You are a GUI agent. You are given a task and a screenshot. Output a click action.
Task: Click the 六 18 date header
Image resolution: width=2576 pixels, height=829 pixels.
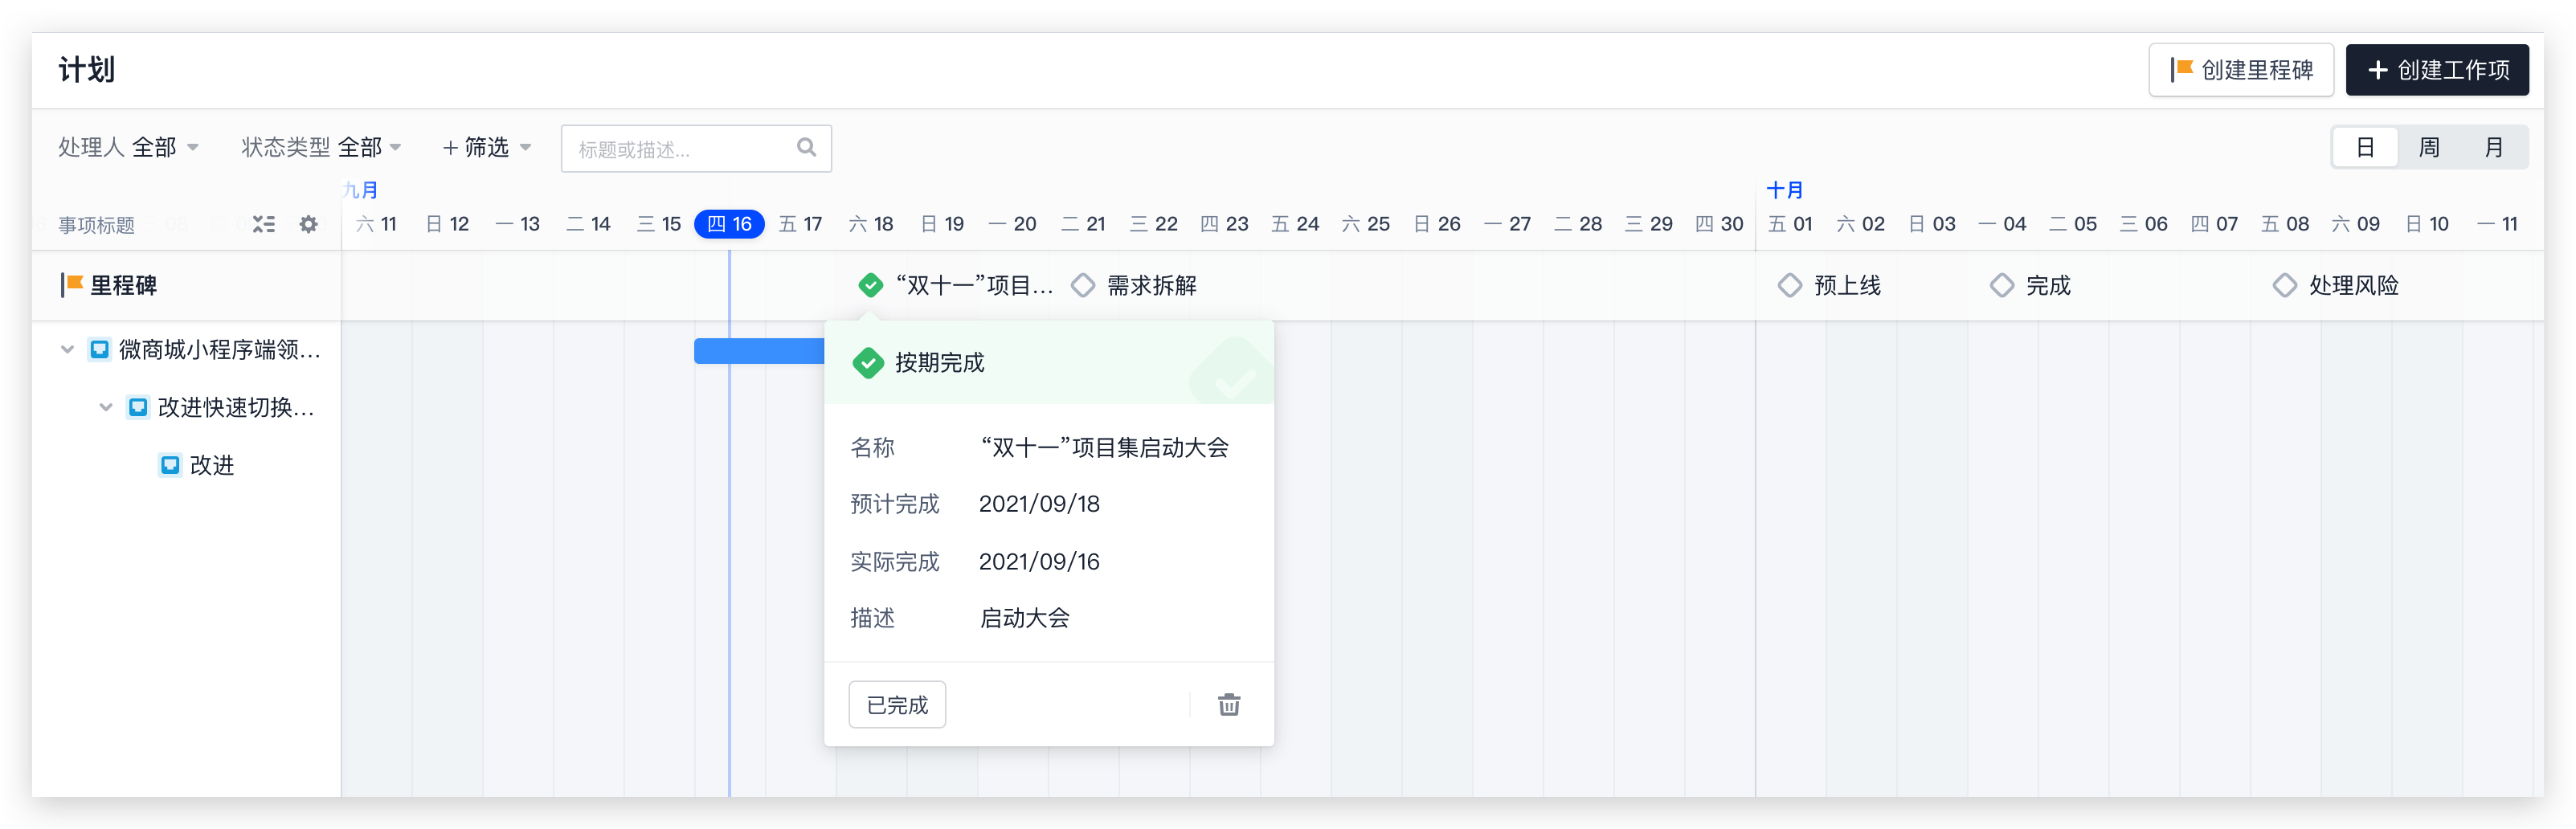click(x=870, y=224)
